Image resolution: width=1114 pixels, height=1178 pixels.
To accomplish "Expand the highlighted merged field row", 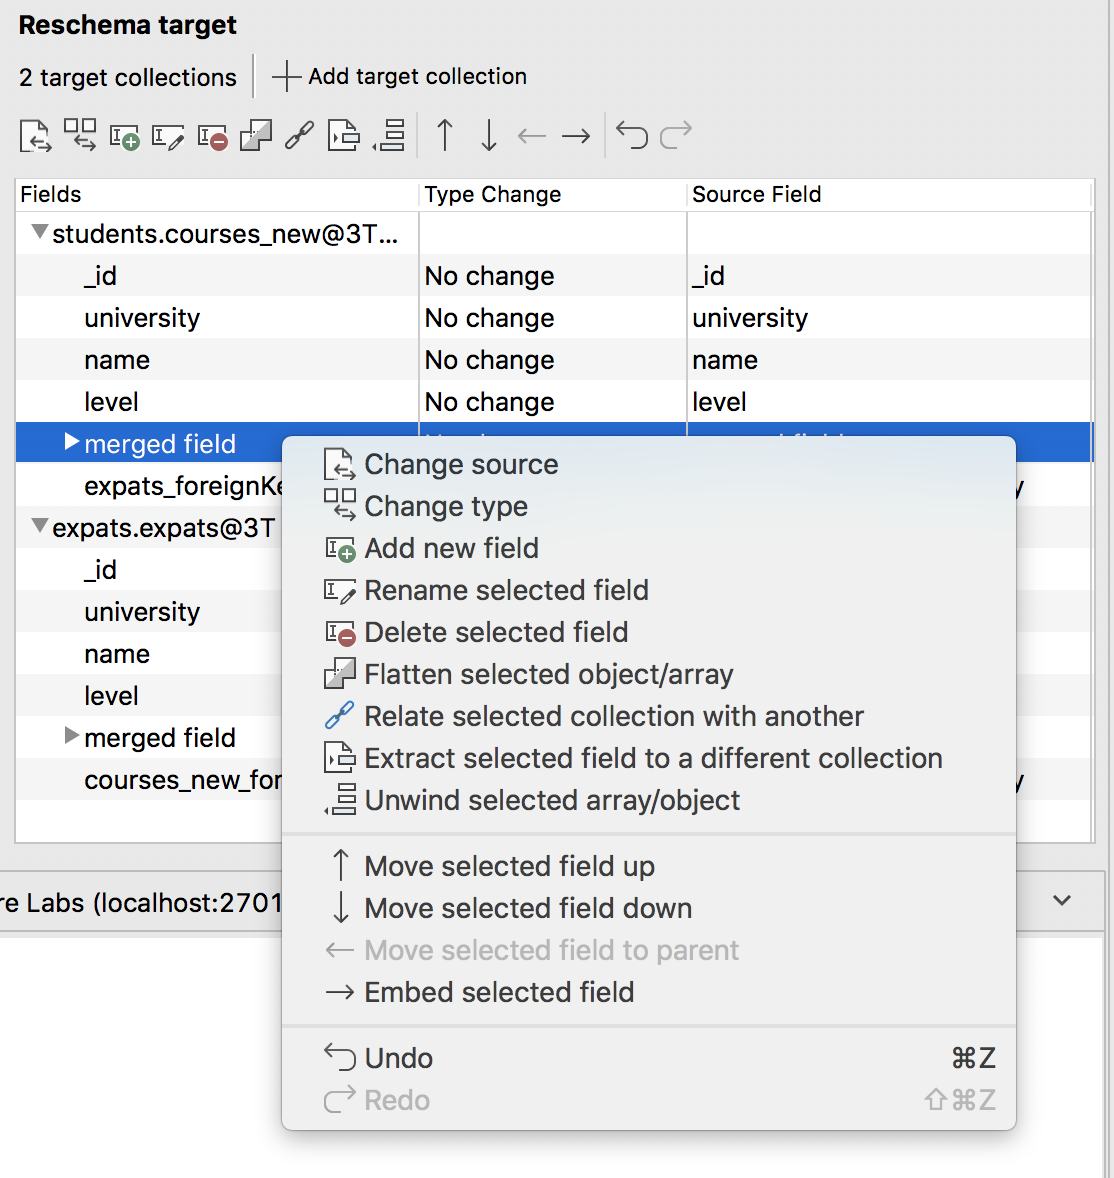I will tap(72, 442).
